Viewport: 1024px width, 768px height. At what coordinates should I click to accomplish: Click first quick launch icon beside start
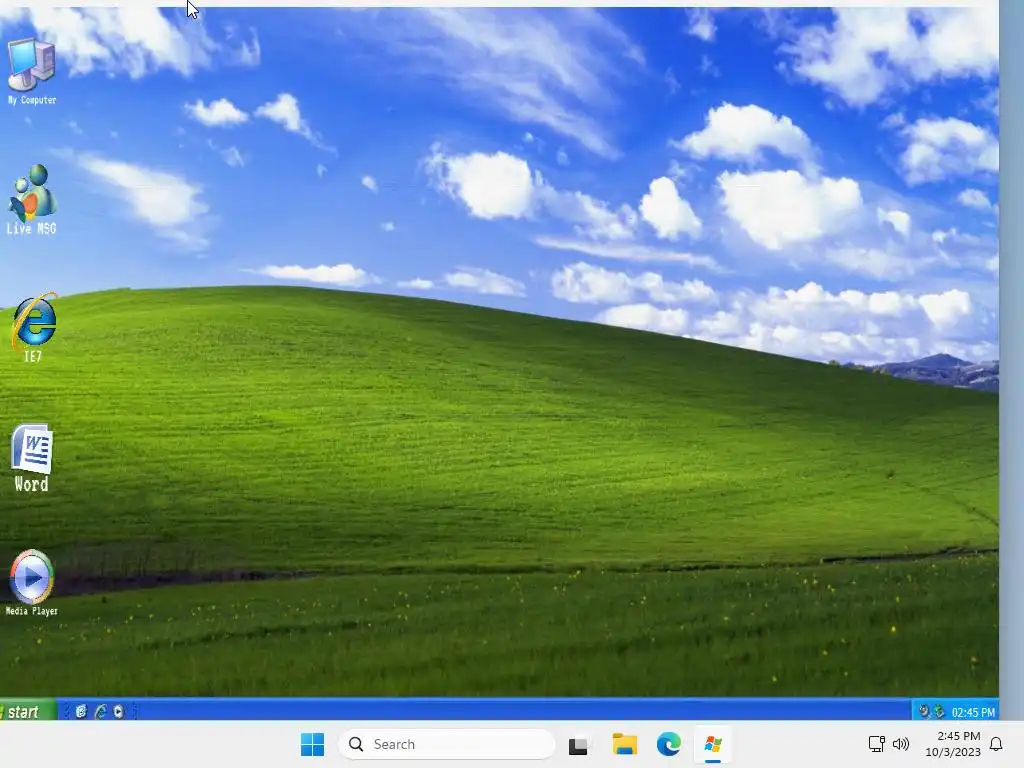pos(81,711)
